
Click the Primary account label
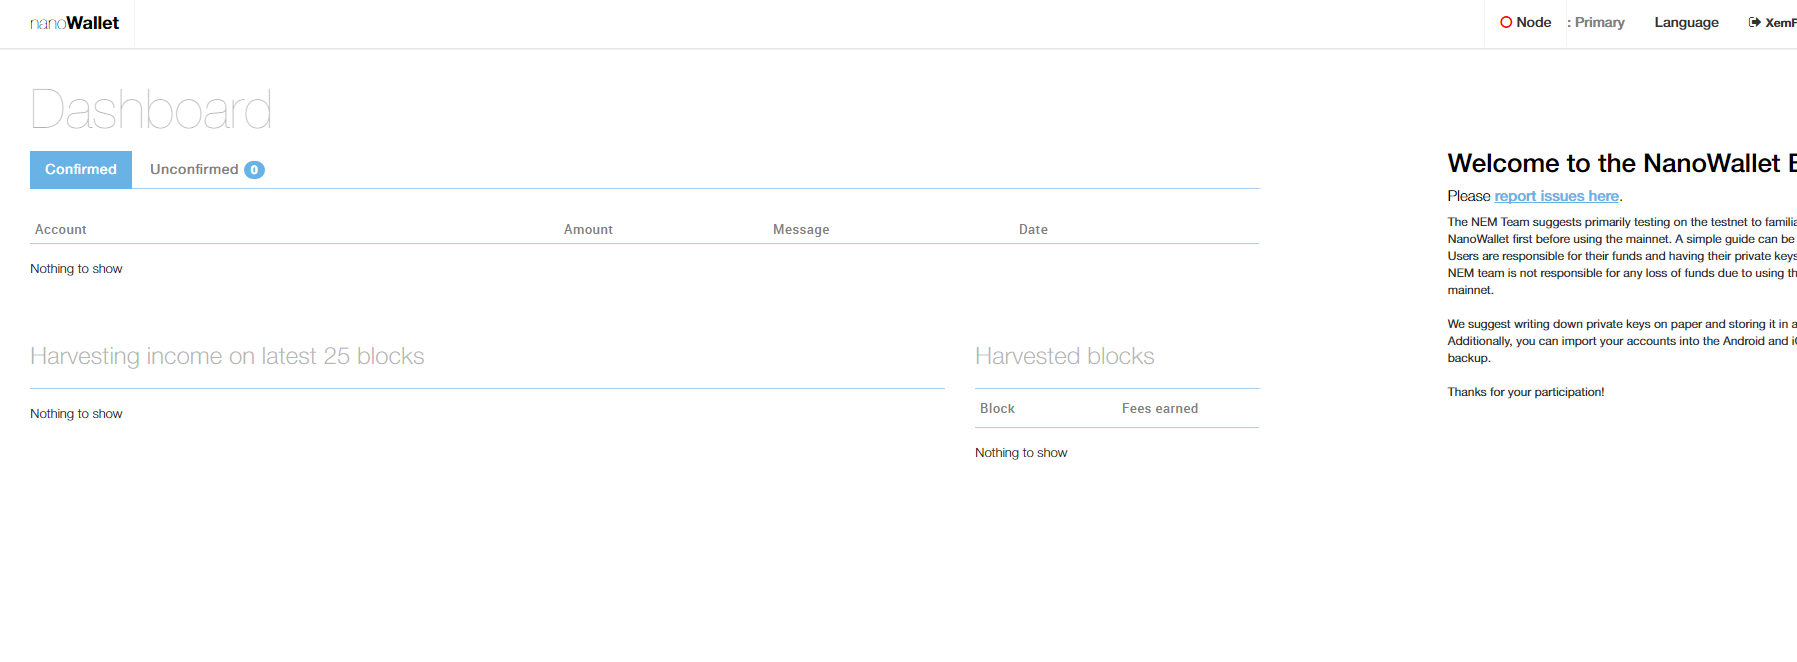[x=1596, y=22]
